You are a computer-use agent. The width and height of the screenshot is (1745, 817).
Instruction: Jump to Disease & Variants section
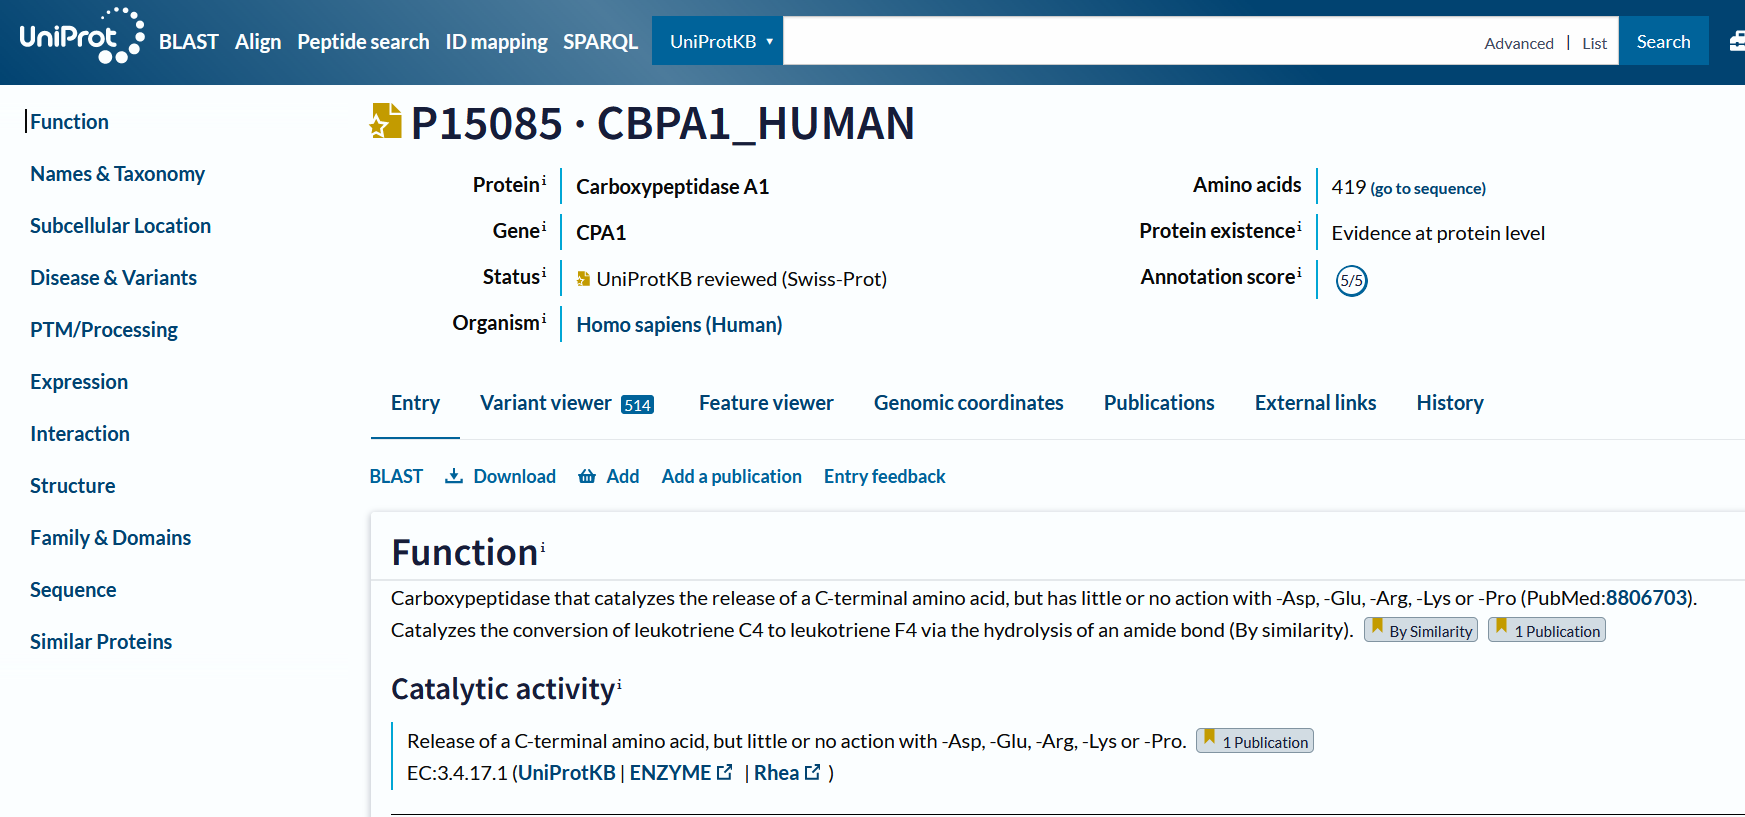point(113,278)
